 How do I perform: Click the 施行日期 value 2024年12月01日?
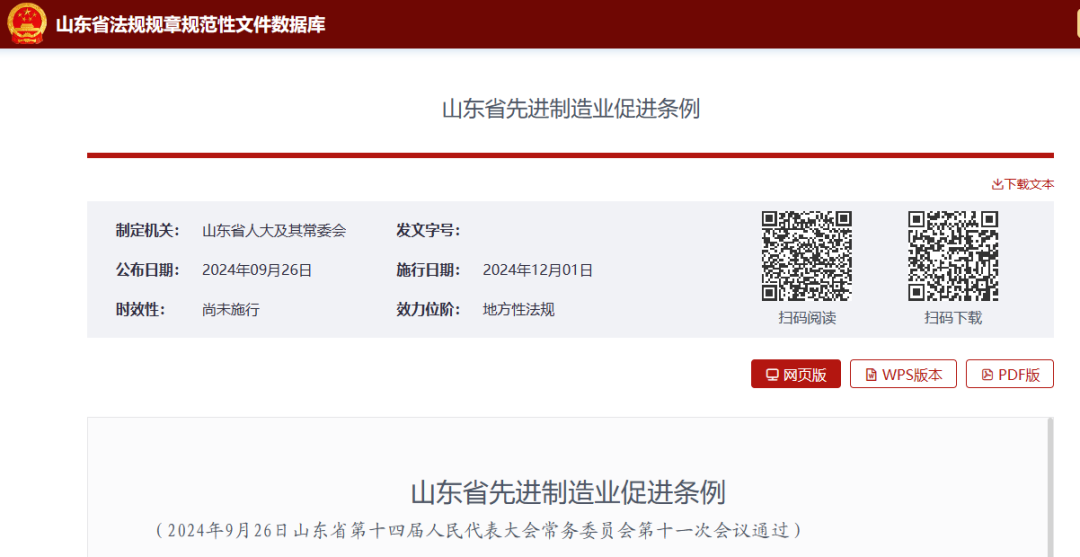(x=538, y=270)
